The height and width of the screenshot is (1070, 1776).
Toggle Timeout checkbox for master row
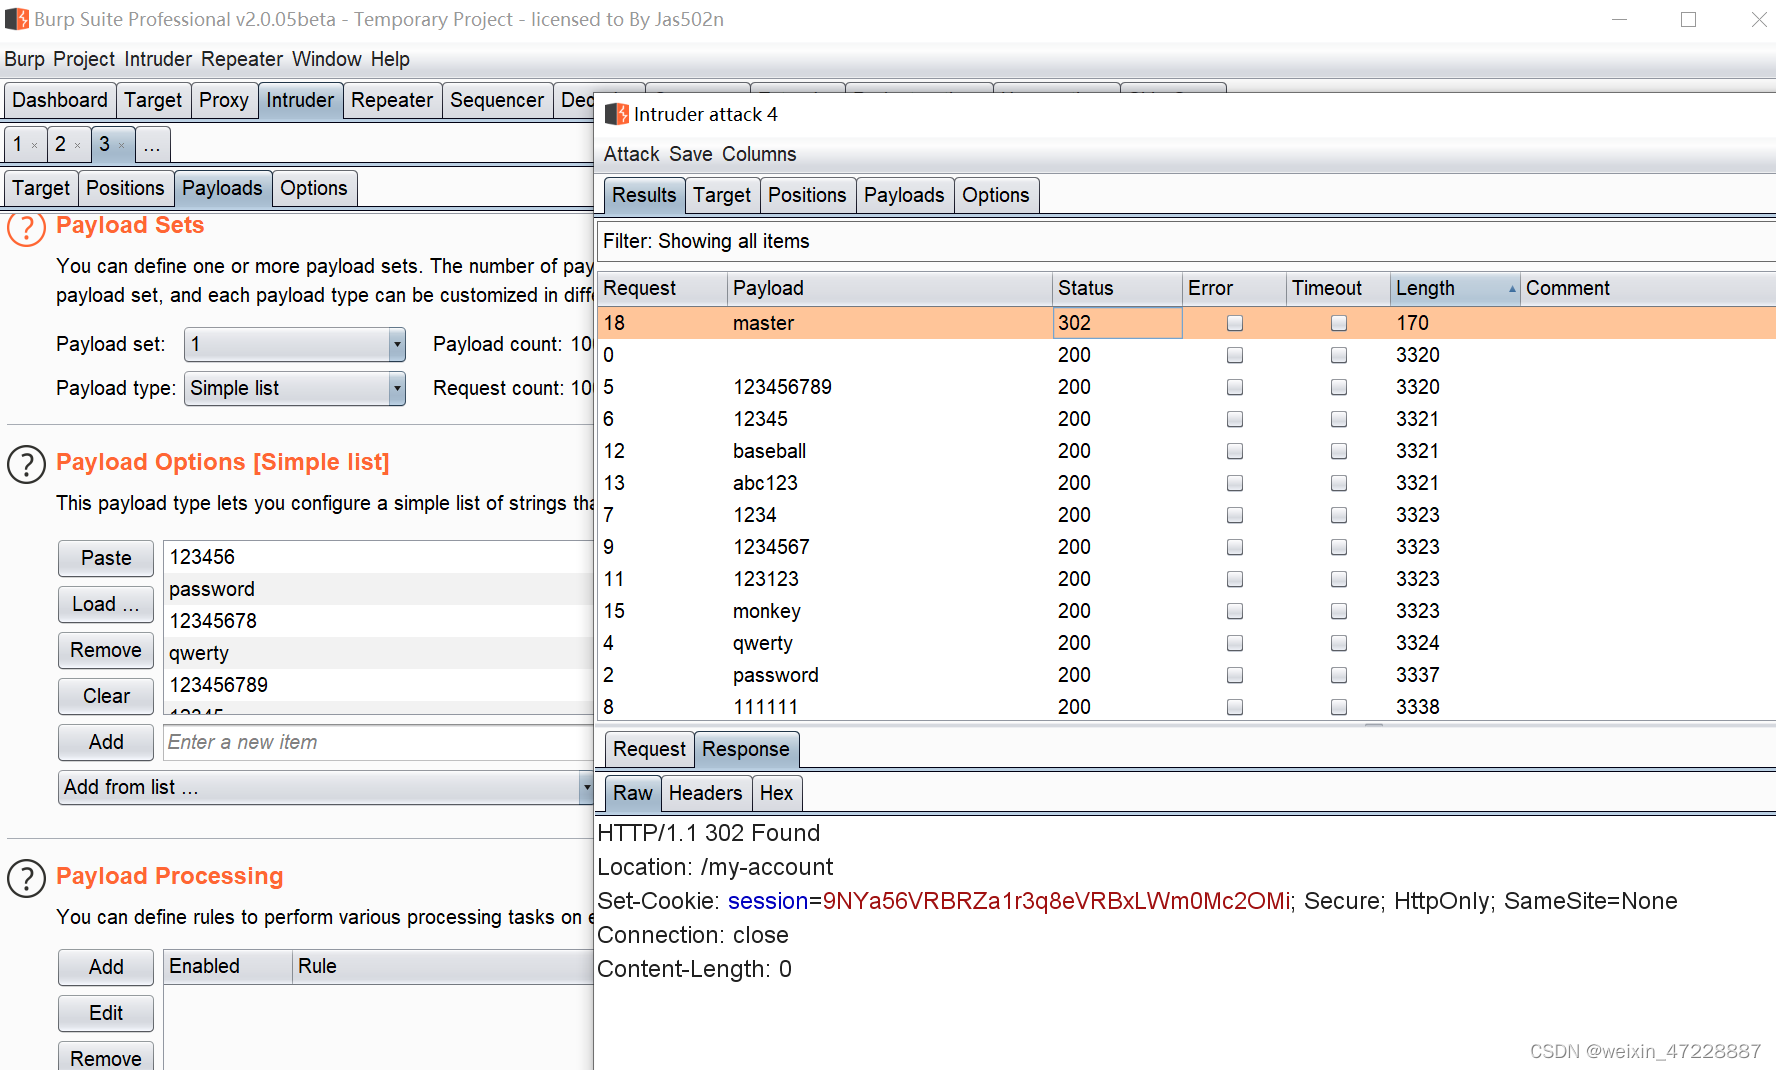click(x=1339, y=323)
